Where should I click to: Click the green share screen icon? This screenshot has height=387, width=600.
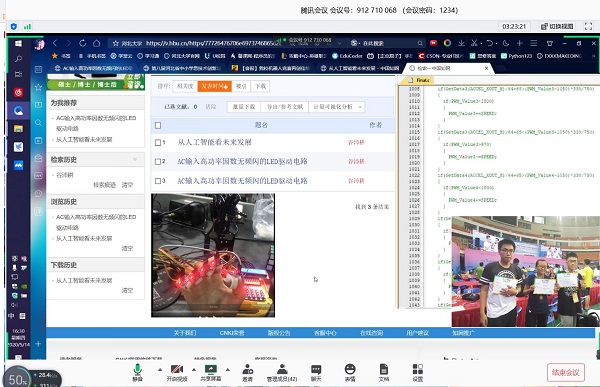pos(210,369)
